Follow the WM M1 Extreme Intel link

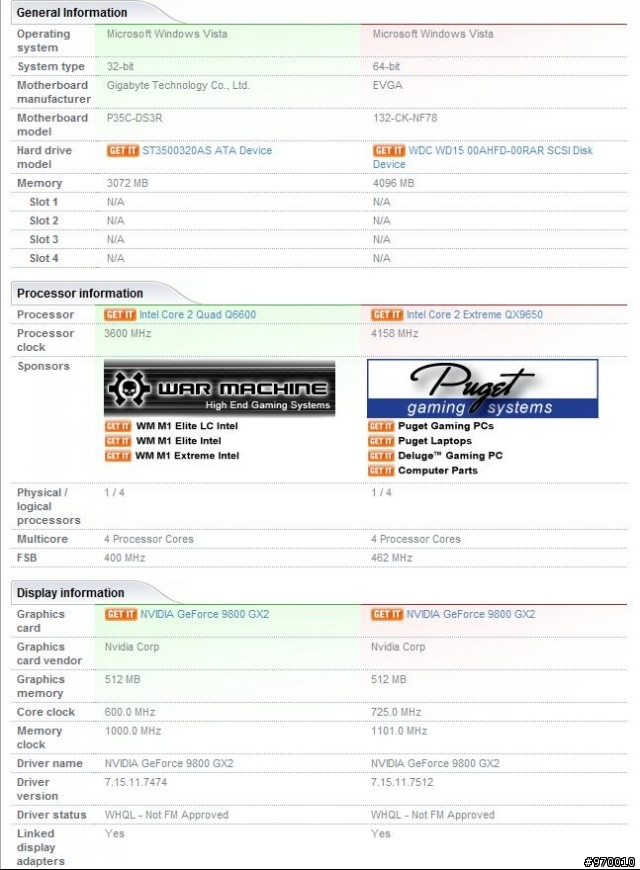click(x=188, y=456)
